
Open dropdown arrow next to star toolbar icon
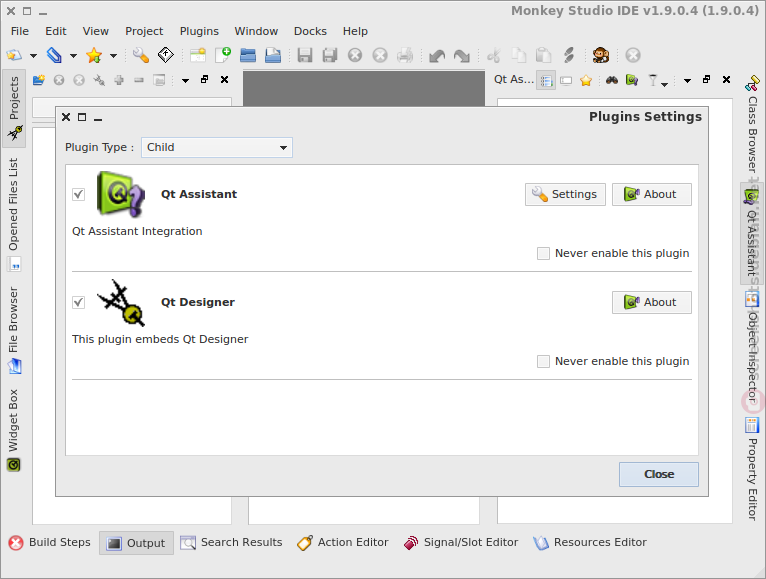(113, 56)
